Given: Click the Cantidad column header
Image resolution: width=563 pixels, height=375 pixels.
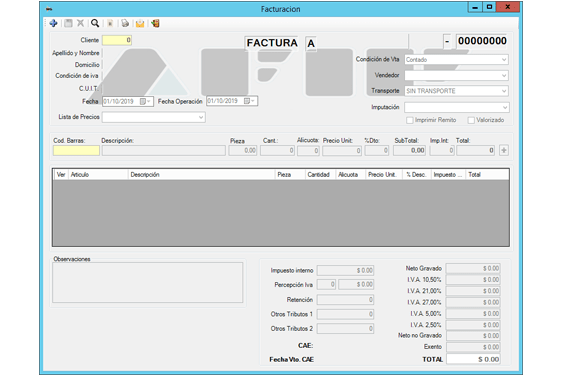Looking at the screenshot, I should point(320,175).
